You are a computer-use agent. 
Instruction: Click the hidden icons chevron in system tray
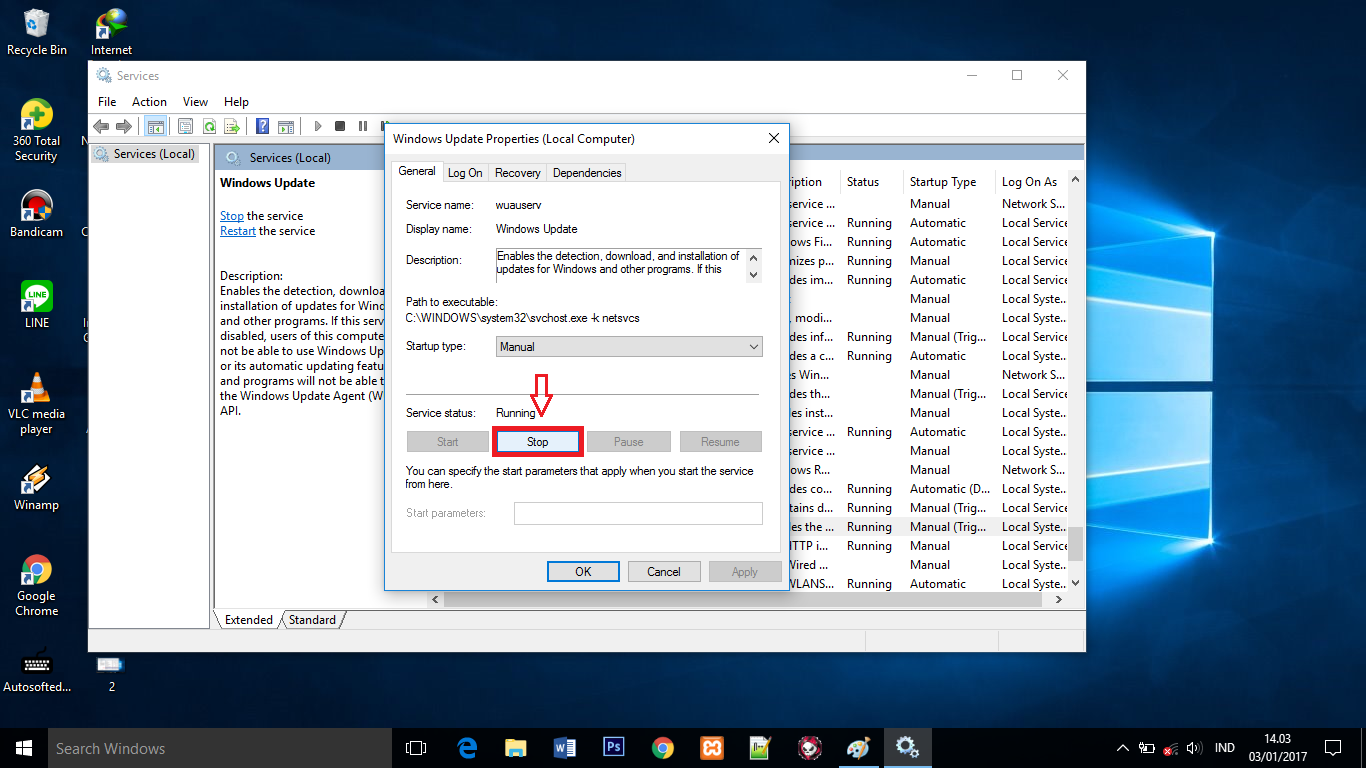(x=1122, y=747)
